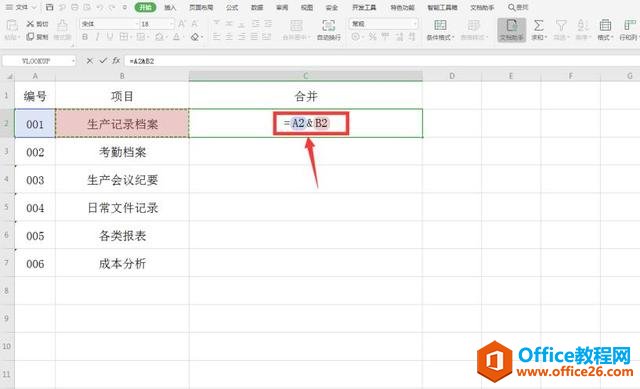Click the 查找 search button
640x389 pixels.
coord(518,7)
